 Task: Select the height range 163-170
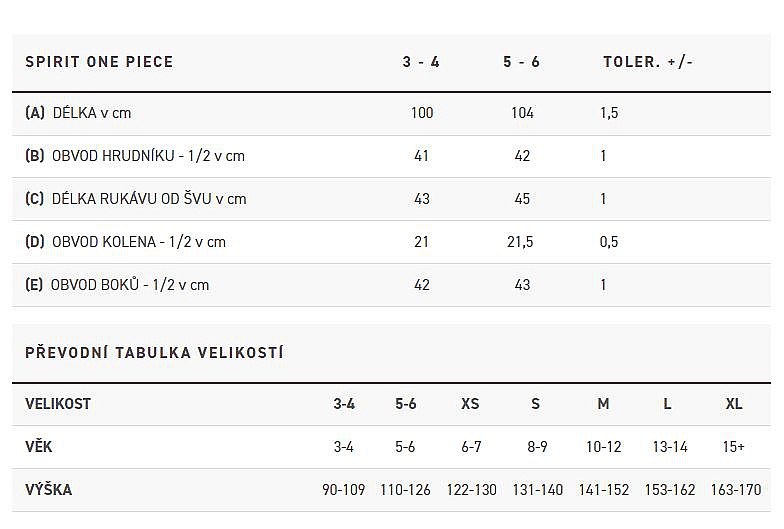735,490
